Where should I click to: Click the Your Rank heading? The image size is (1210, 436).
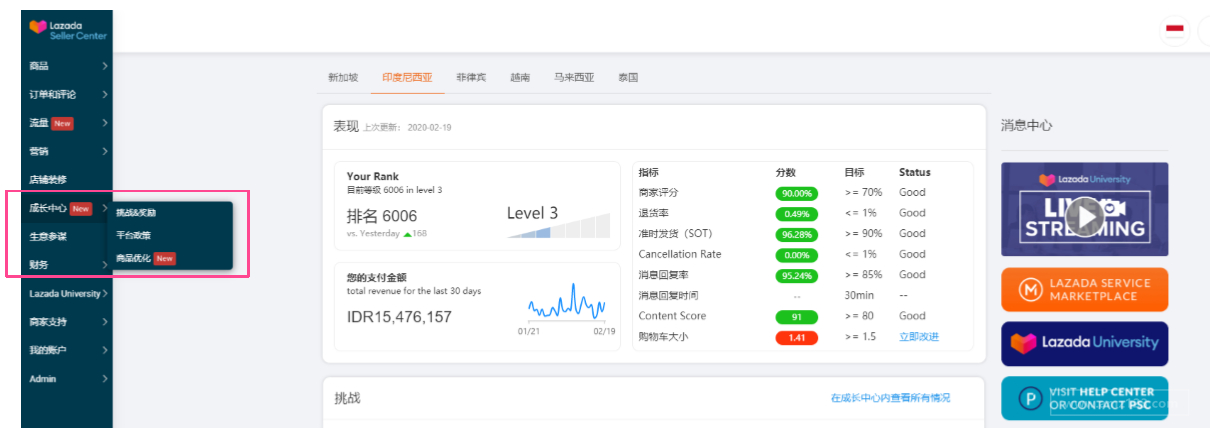373,176
